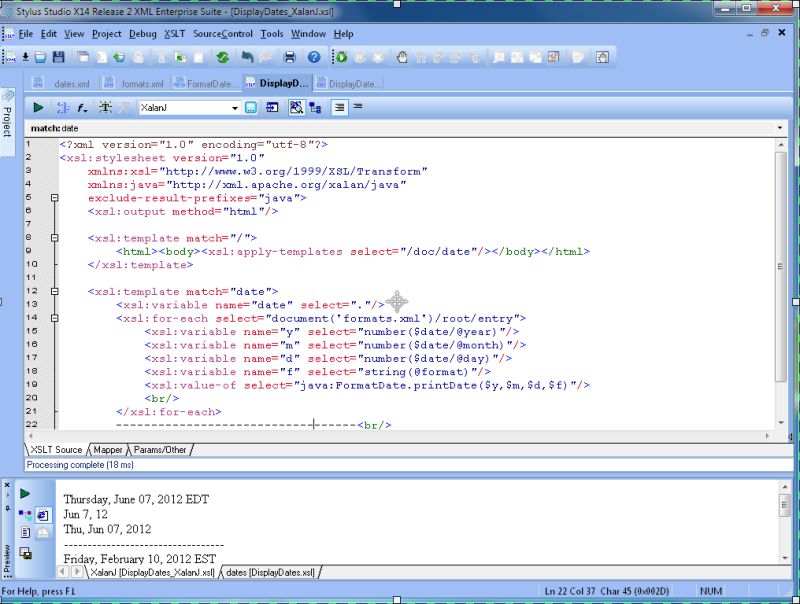Image resolution: width=800 pixels, height=604 pixels.
Task: Expand the match:date breadcrumb dropdown arrow
Action: 780,127
